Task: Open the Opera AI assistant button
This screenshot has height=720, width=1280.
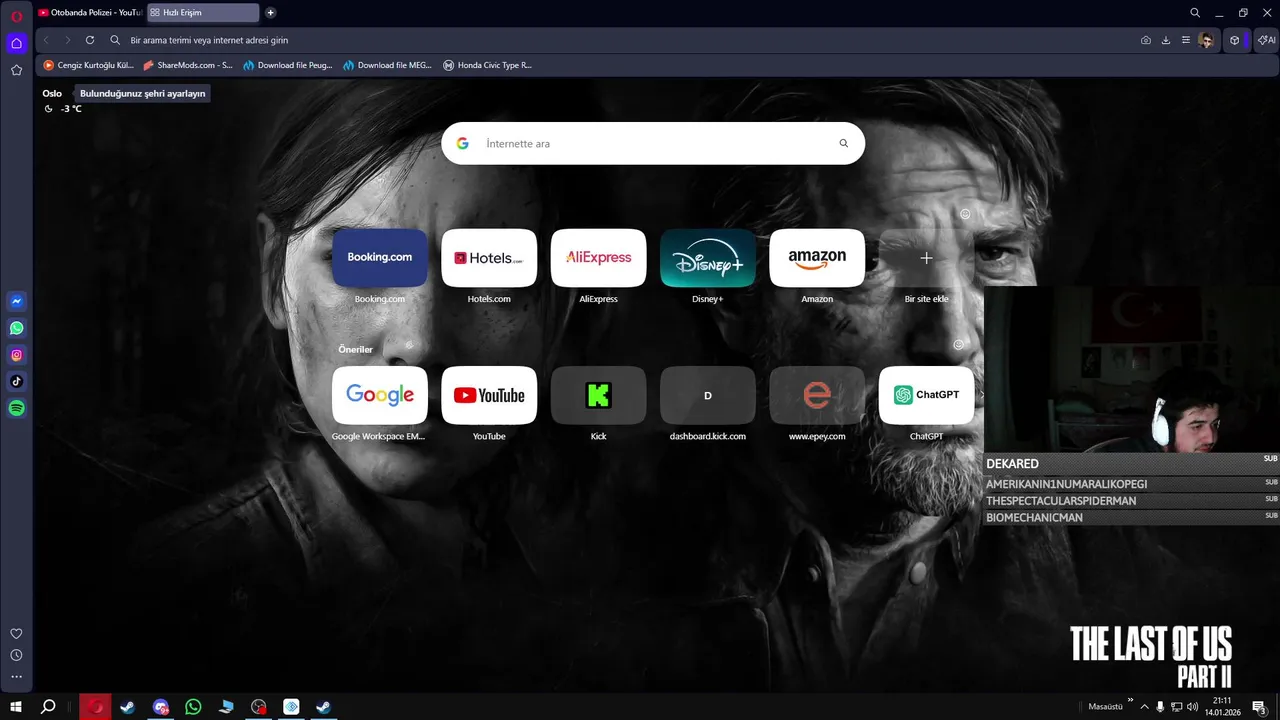Action: pos(1266,40)
